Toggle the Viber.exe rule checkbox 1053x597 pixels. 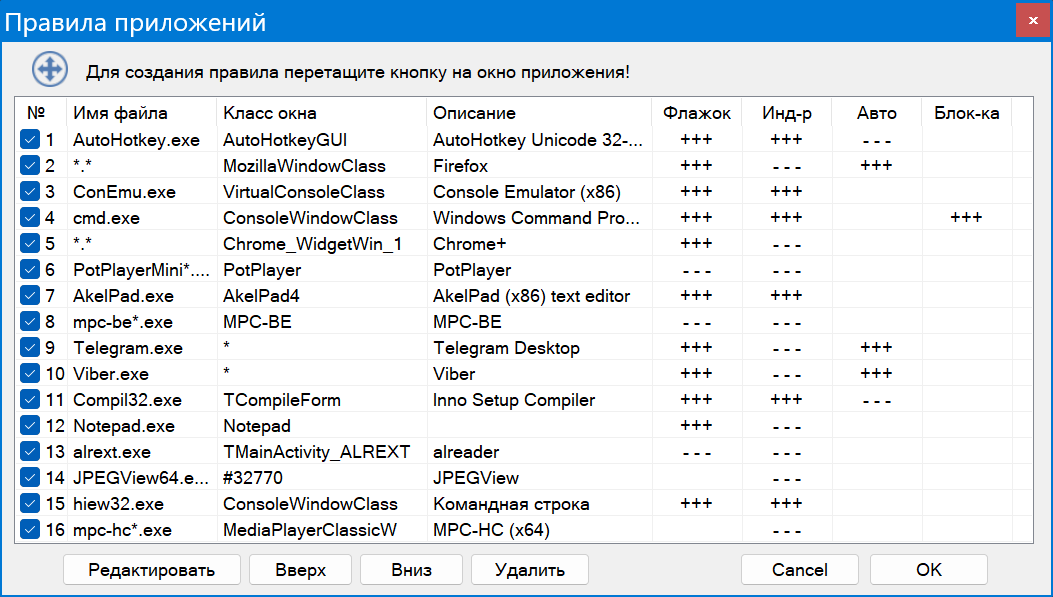[30, 373]
